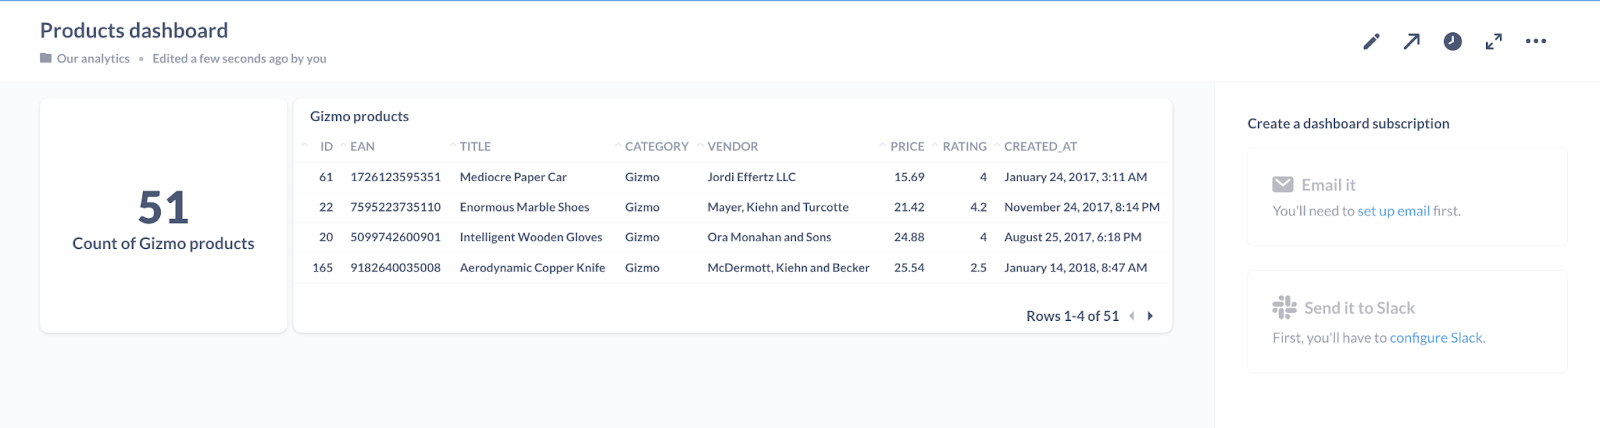
Task: Click the Slack logo icon
Action: [x=1284, y=307]
